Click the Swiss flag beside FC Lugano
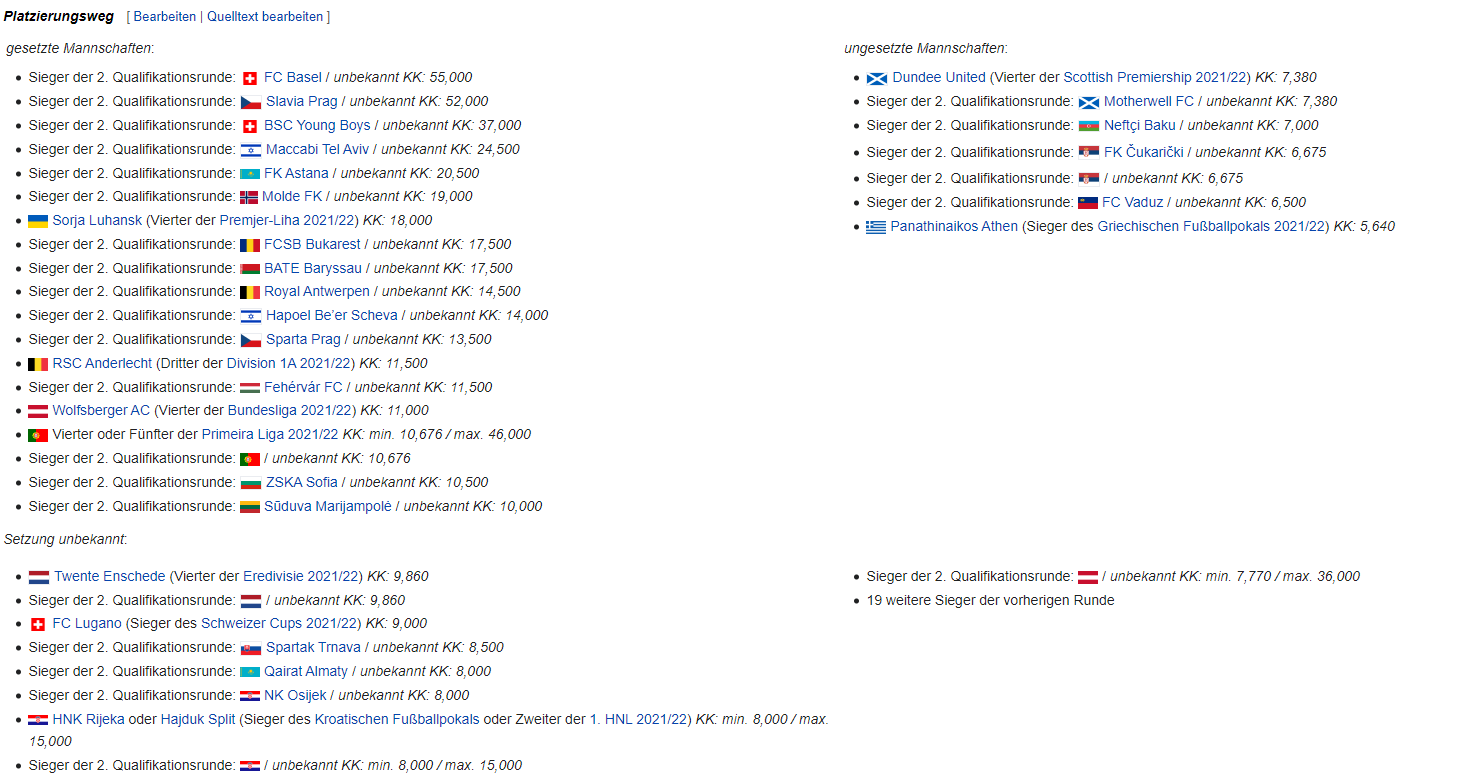 38,624
